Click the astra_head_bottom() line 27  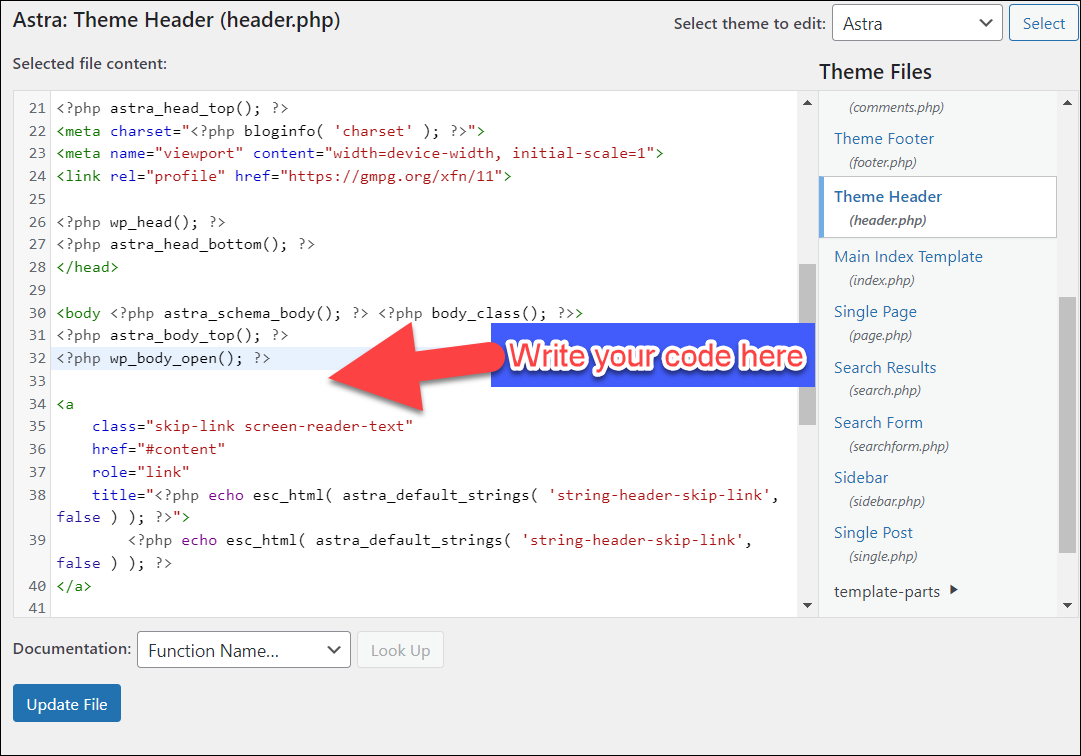(185, 245)
